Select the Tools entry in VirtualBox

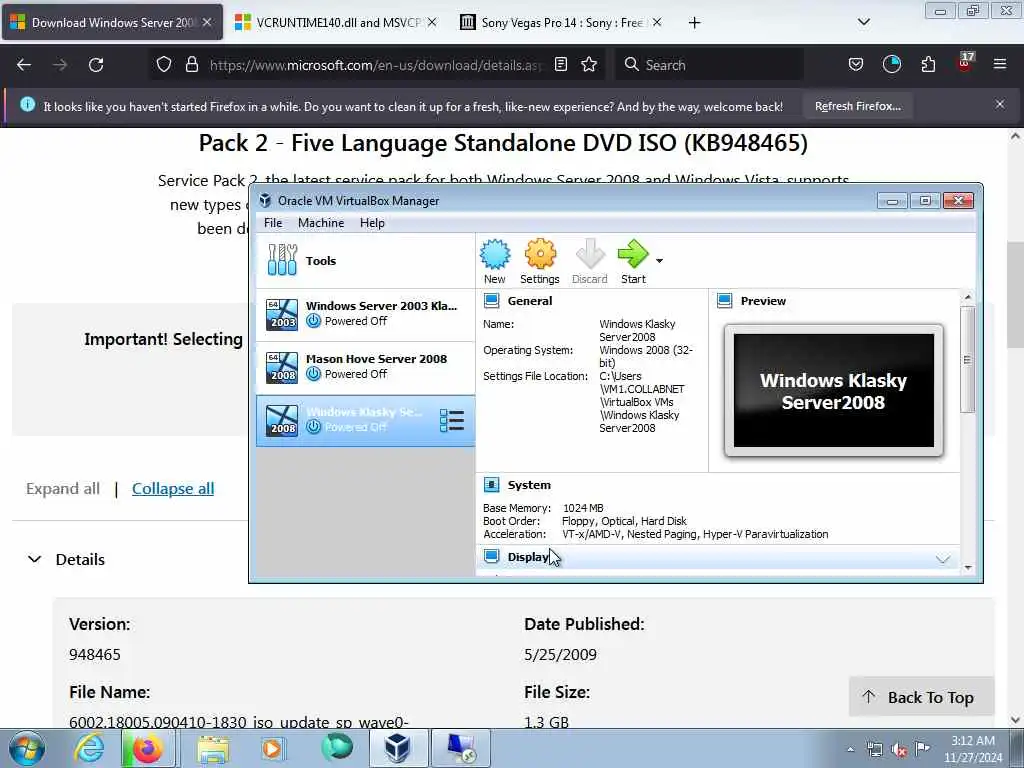(x=366, y=261)
